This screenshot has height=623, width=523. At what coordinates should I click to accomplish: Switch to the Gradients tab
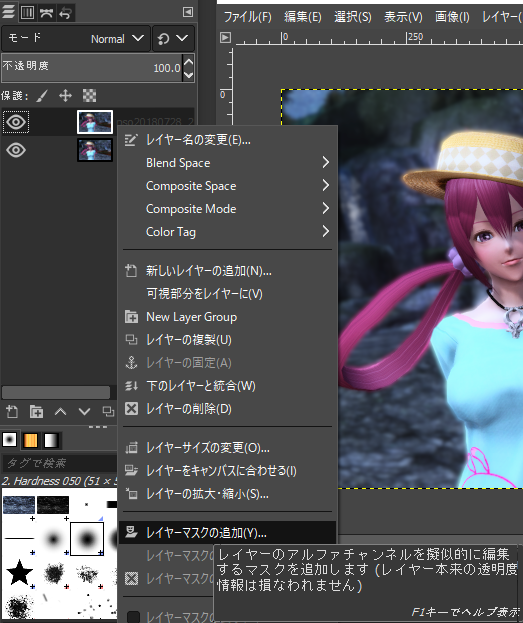[52, 440]
